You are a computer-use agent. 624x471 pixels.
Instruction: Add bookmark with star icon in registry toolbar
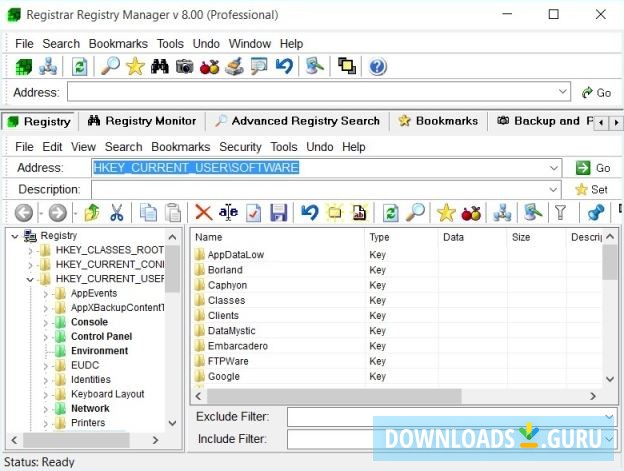pos(446,213)
